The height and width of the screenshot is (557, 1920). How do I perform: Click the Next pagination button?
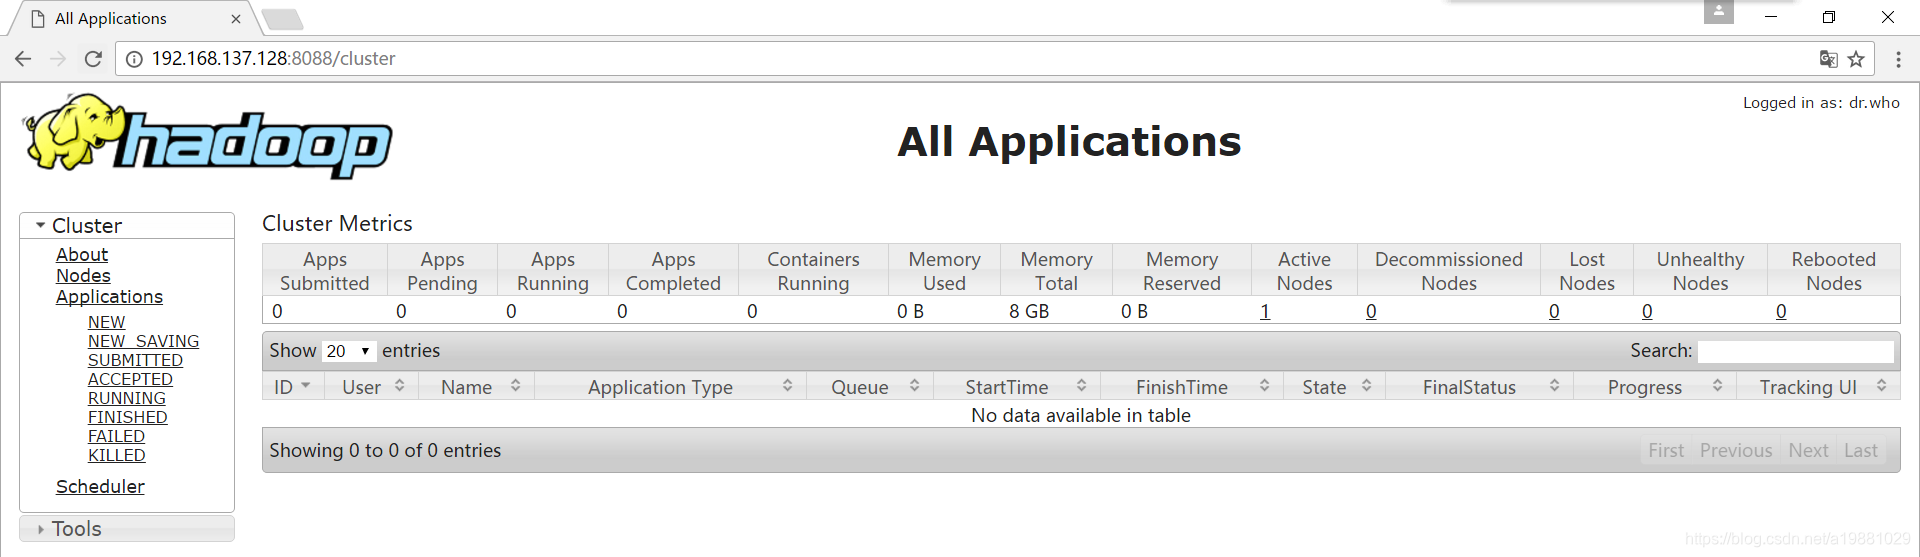click(1808, 451)
